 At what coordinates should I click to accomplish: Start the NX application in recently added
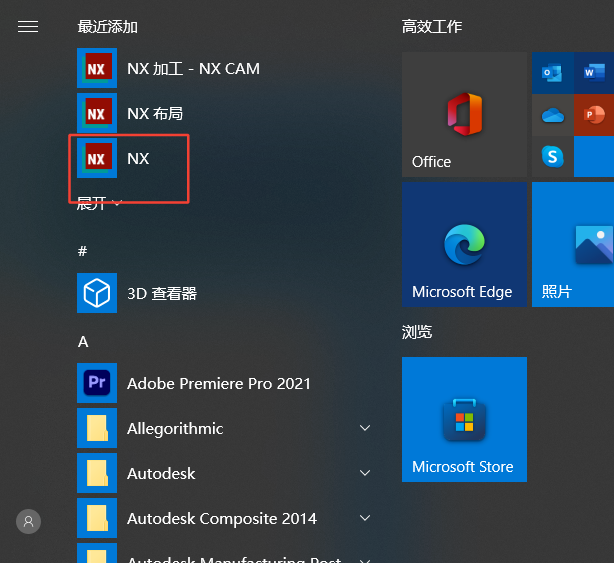[x=138, y=159]
